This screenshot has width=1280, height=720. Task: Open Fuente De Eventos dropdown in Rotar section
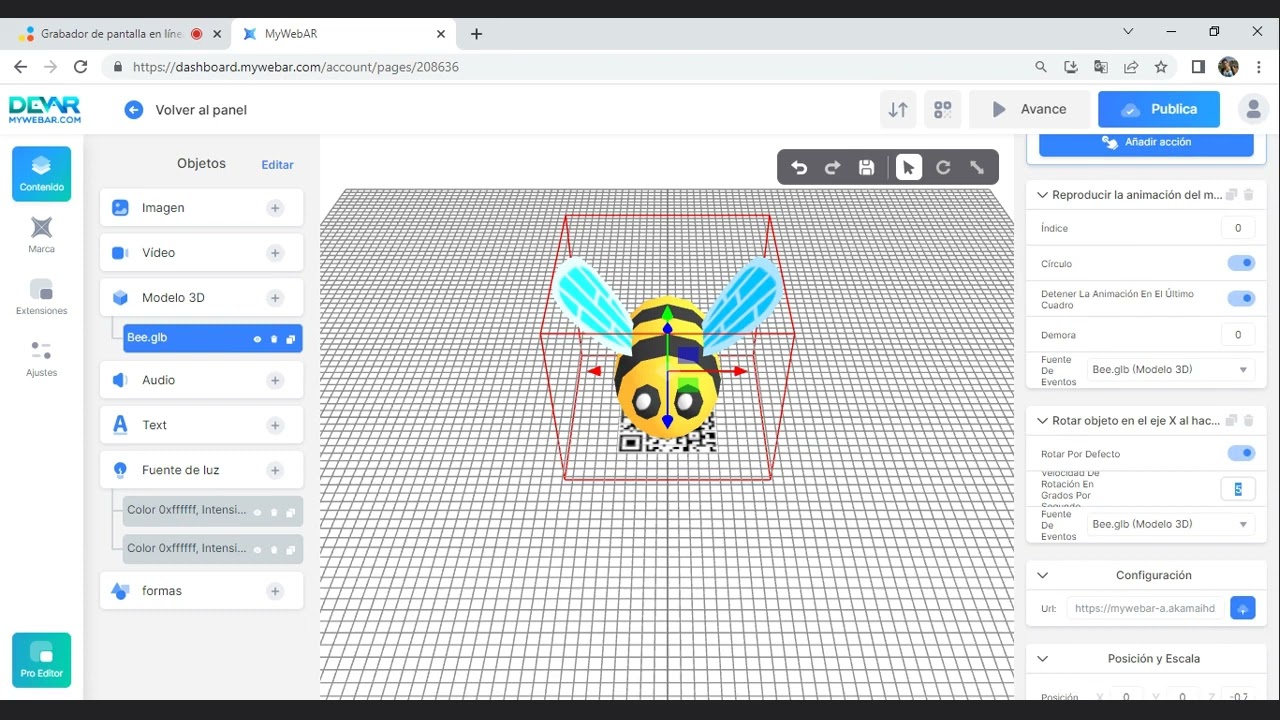pyautogui.click(x=1171, y=524)
